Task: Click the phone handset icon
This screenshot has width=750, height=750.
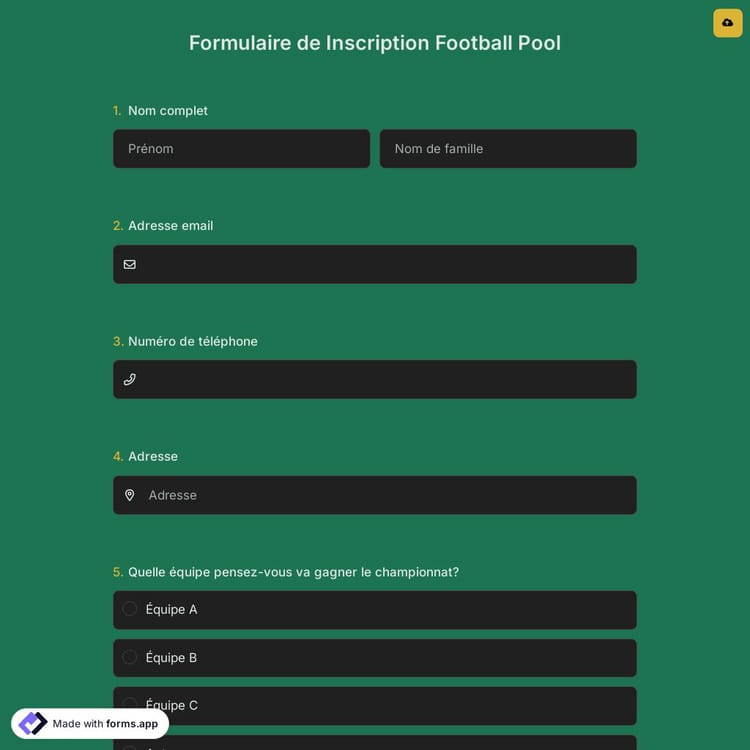Action: click(x=129, y=379)
